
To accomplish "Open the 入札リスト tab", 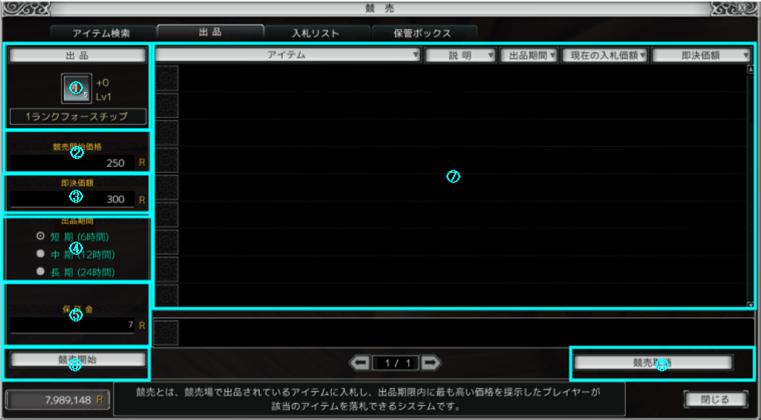I will [315, 33].
